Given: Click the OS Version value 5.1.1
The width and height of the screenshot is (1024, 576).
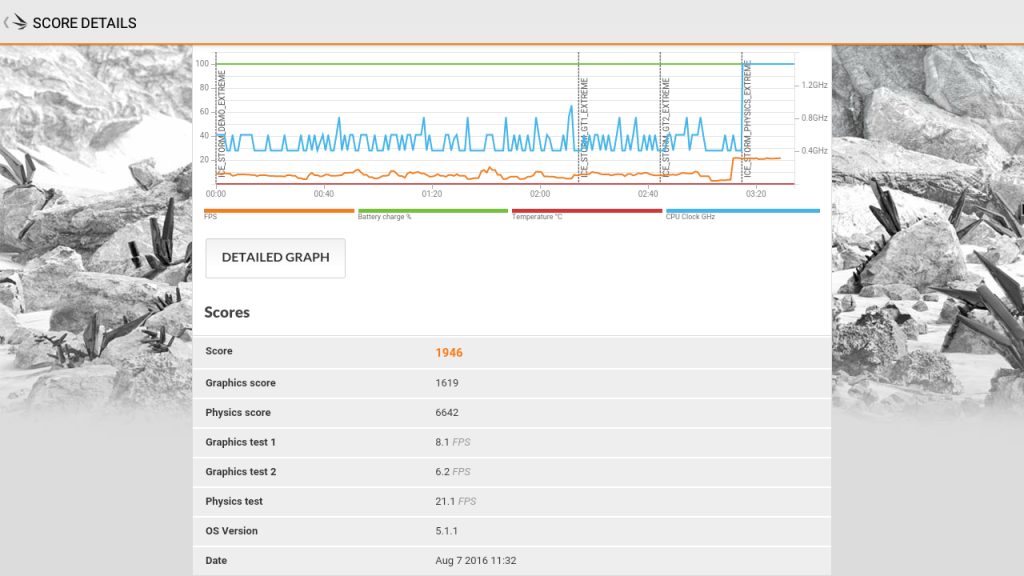Looking at the screenshot, I should (446, 531).
